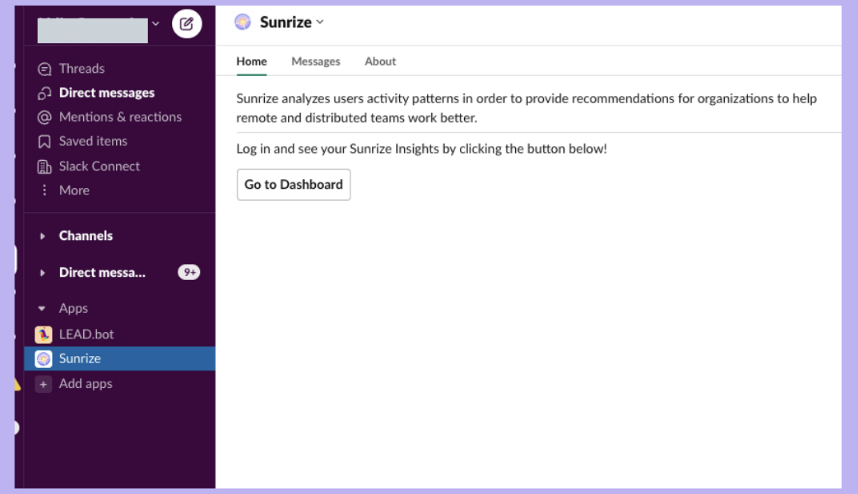Open Mentions & reactions text
The height and width of the screenshot is (494, 858).
tap(120, 117)
